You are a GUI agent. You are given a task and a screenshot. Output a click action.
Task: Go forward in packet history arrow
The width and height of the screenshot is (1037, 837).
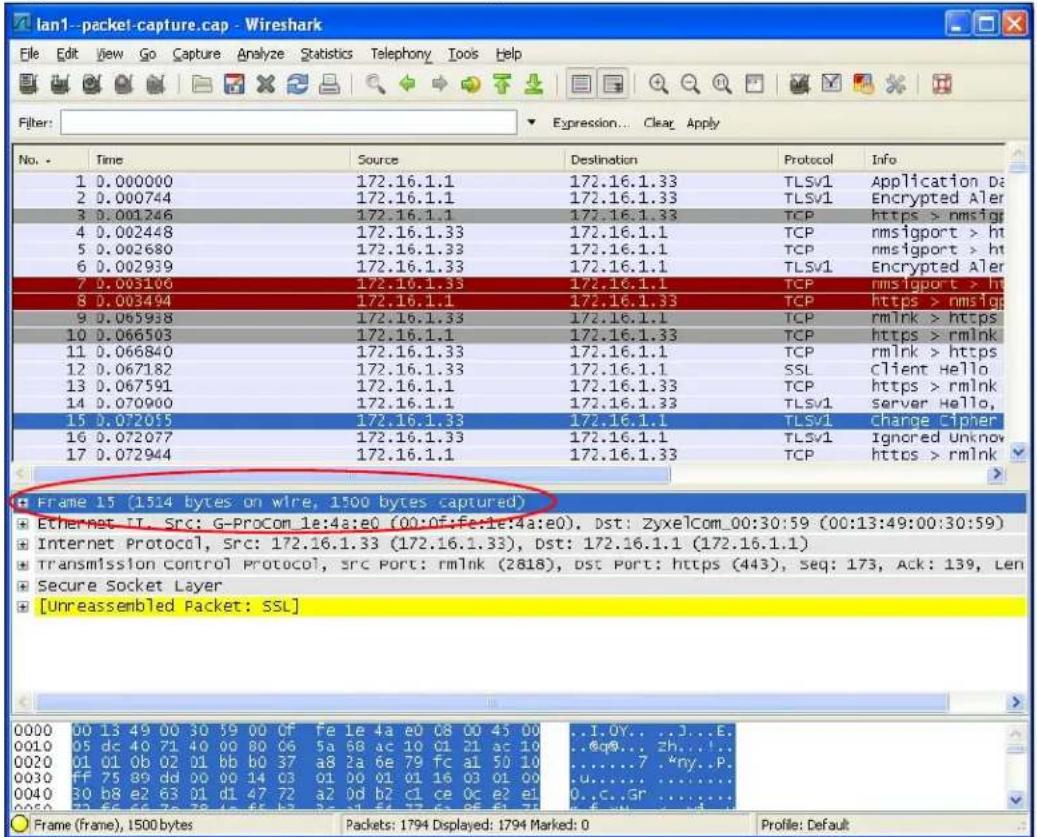[439, 84]
